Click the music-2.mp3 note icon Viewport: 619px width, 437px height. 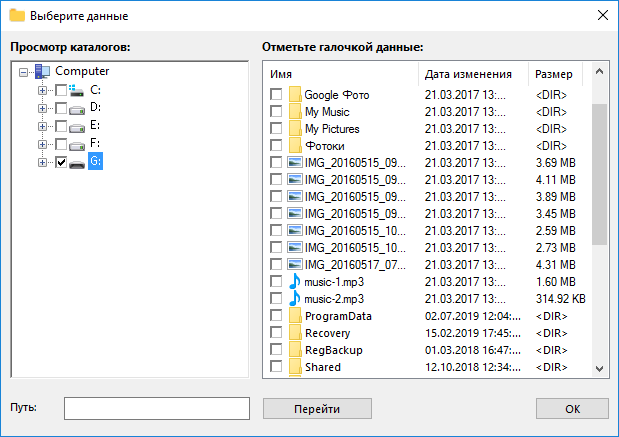(295, 299)
